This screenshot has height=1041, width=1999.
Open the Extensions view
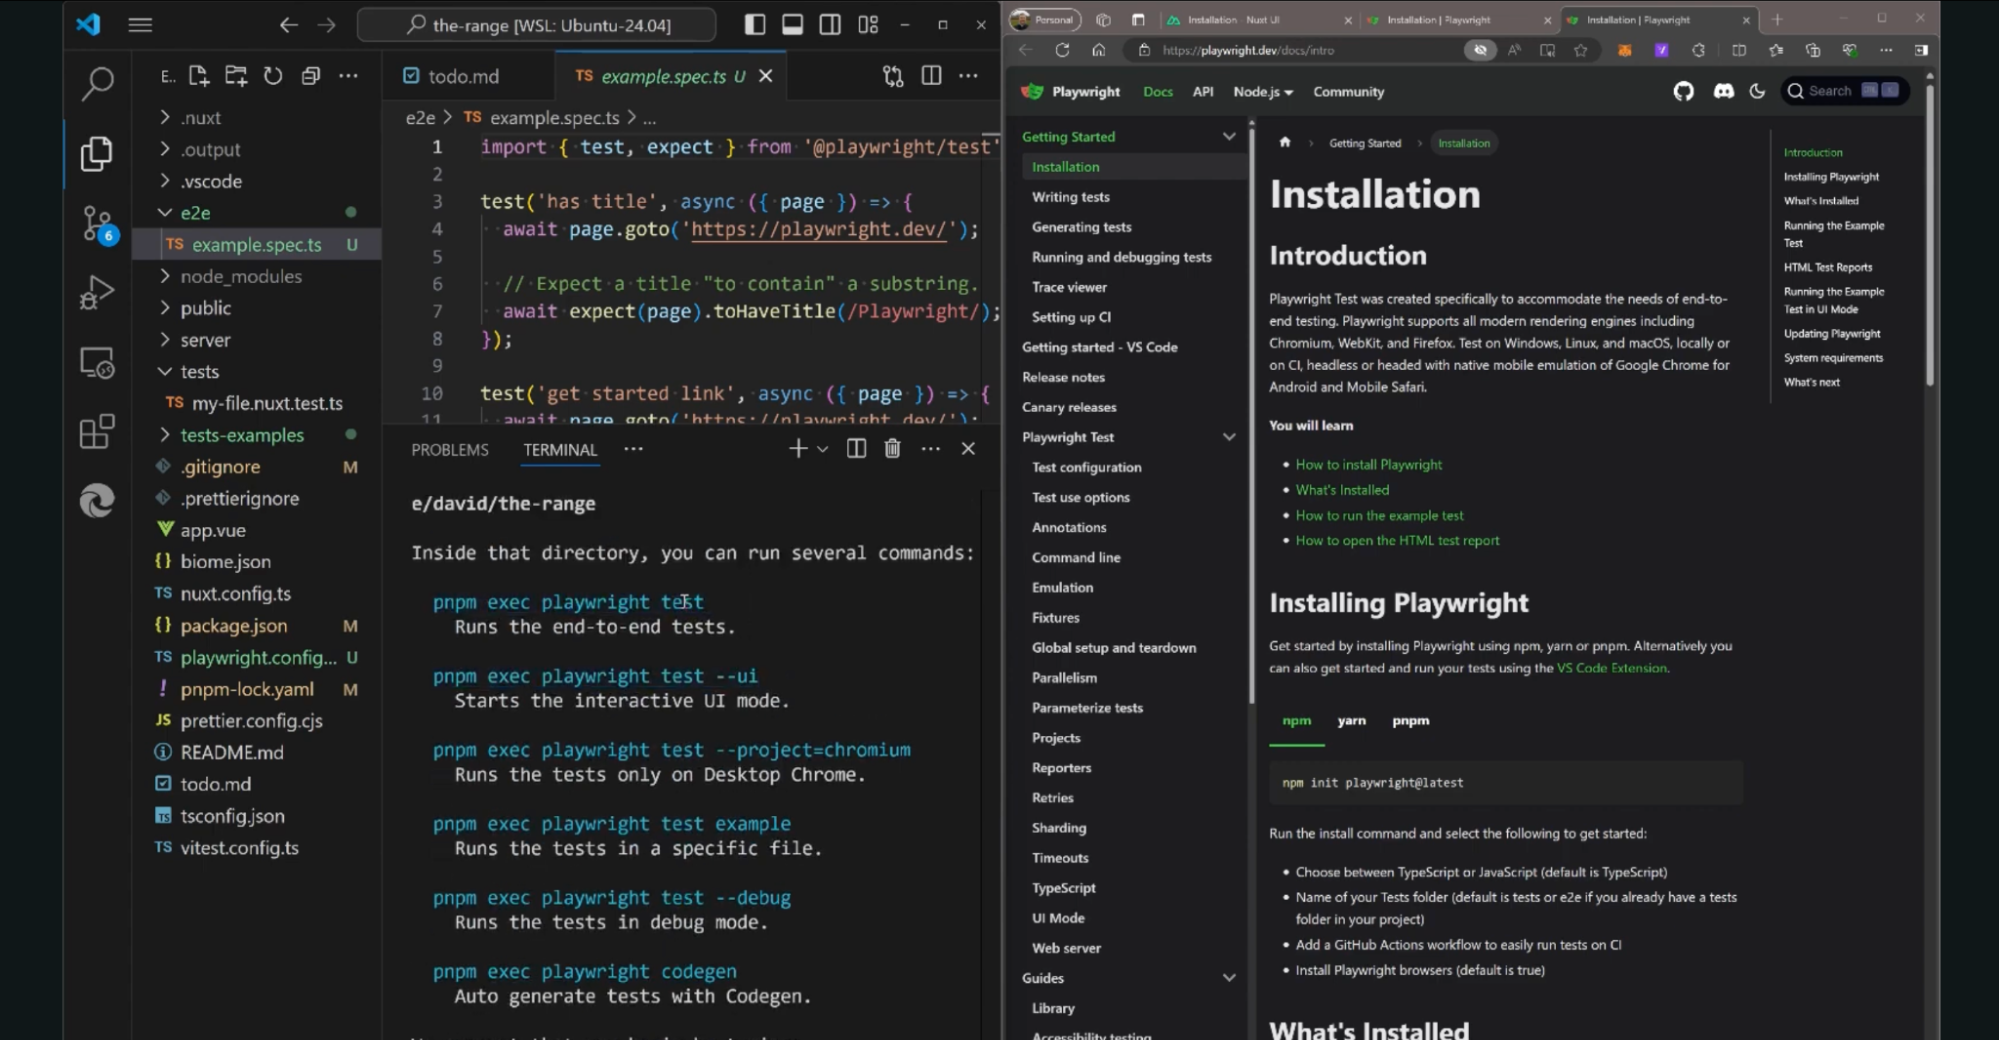(x=97, y=432)
